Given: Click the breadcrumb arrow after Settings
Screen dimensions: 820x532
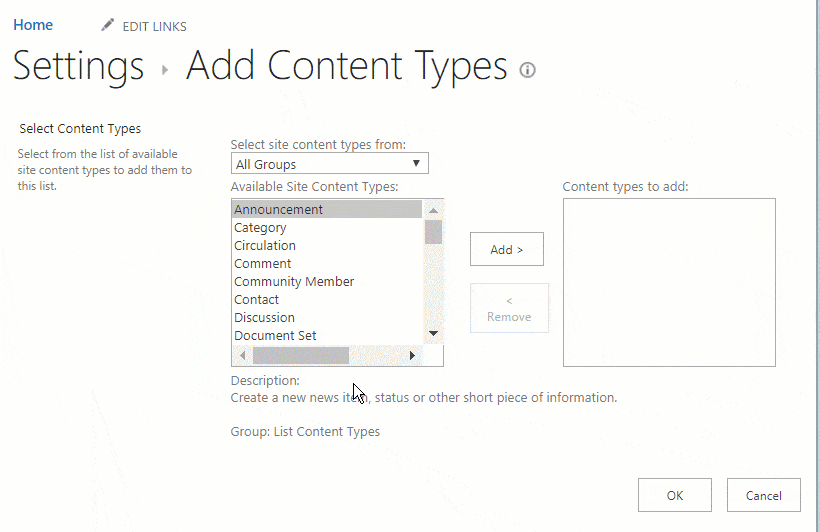Looking at the screenshot, I should pos(165,70).
